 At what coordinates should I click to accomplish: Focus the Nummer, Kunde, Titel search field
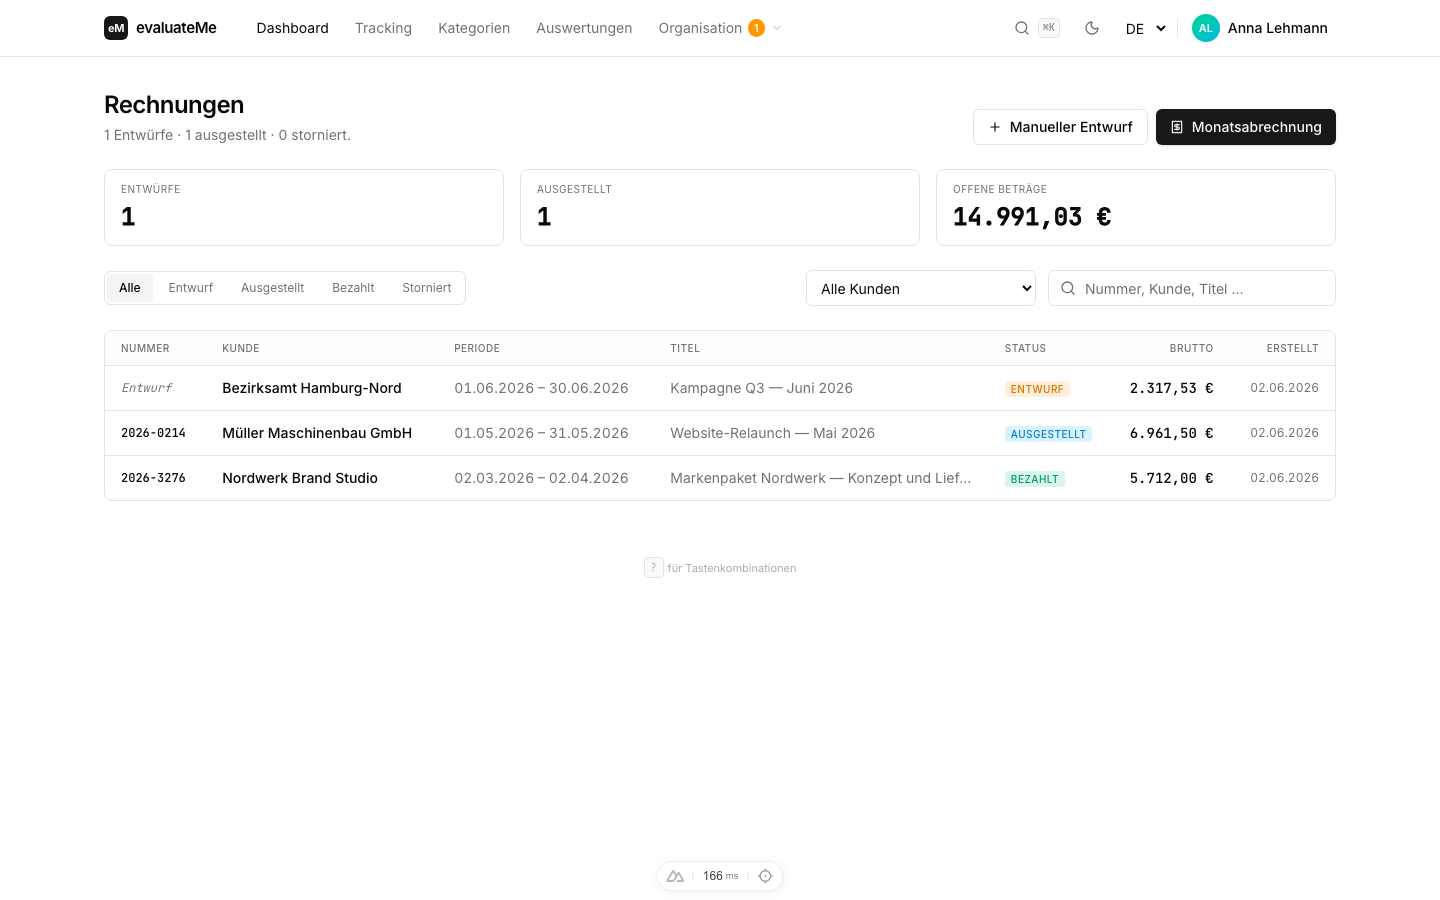[x=1192, y=288]
